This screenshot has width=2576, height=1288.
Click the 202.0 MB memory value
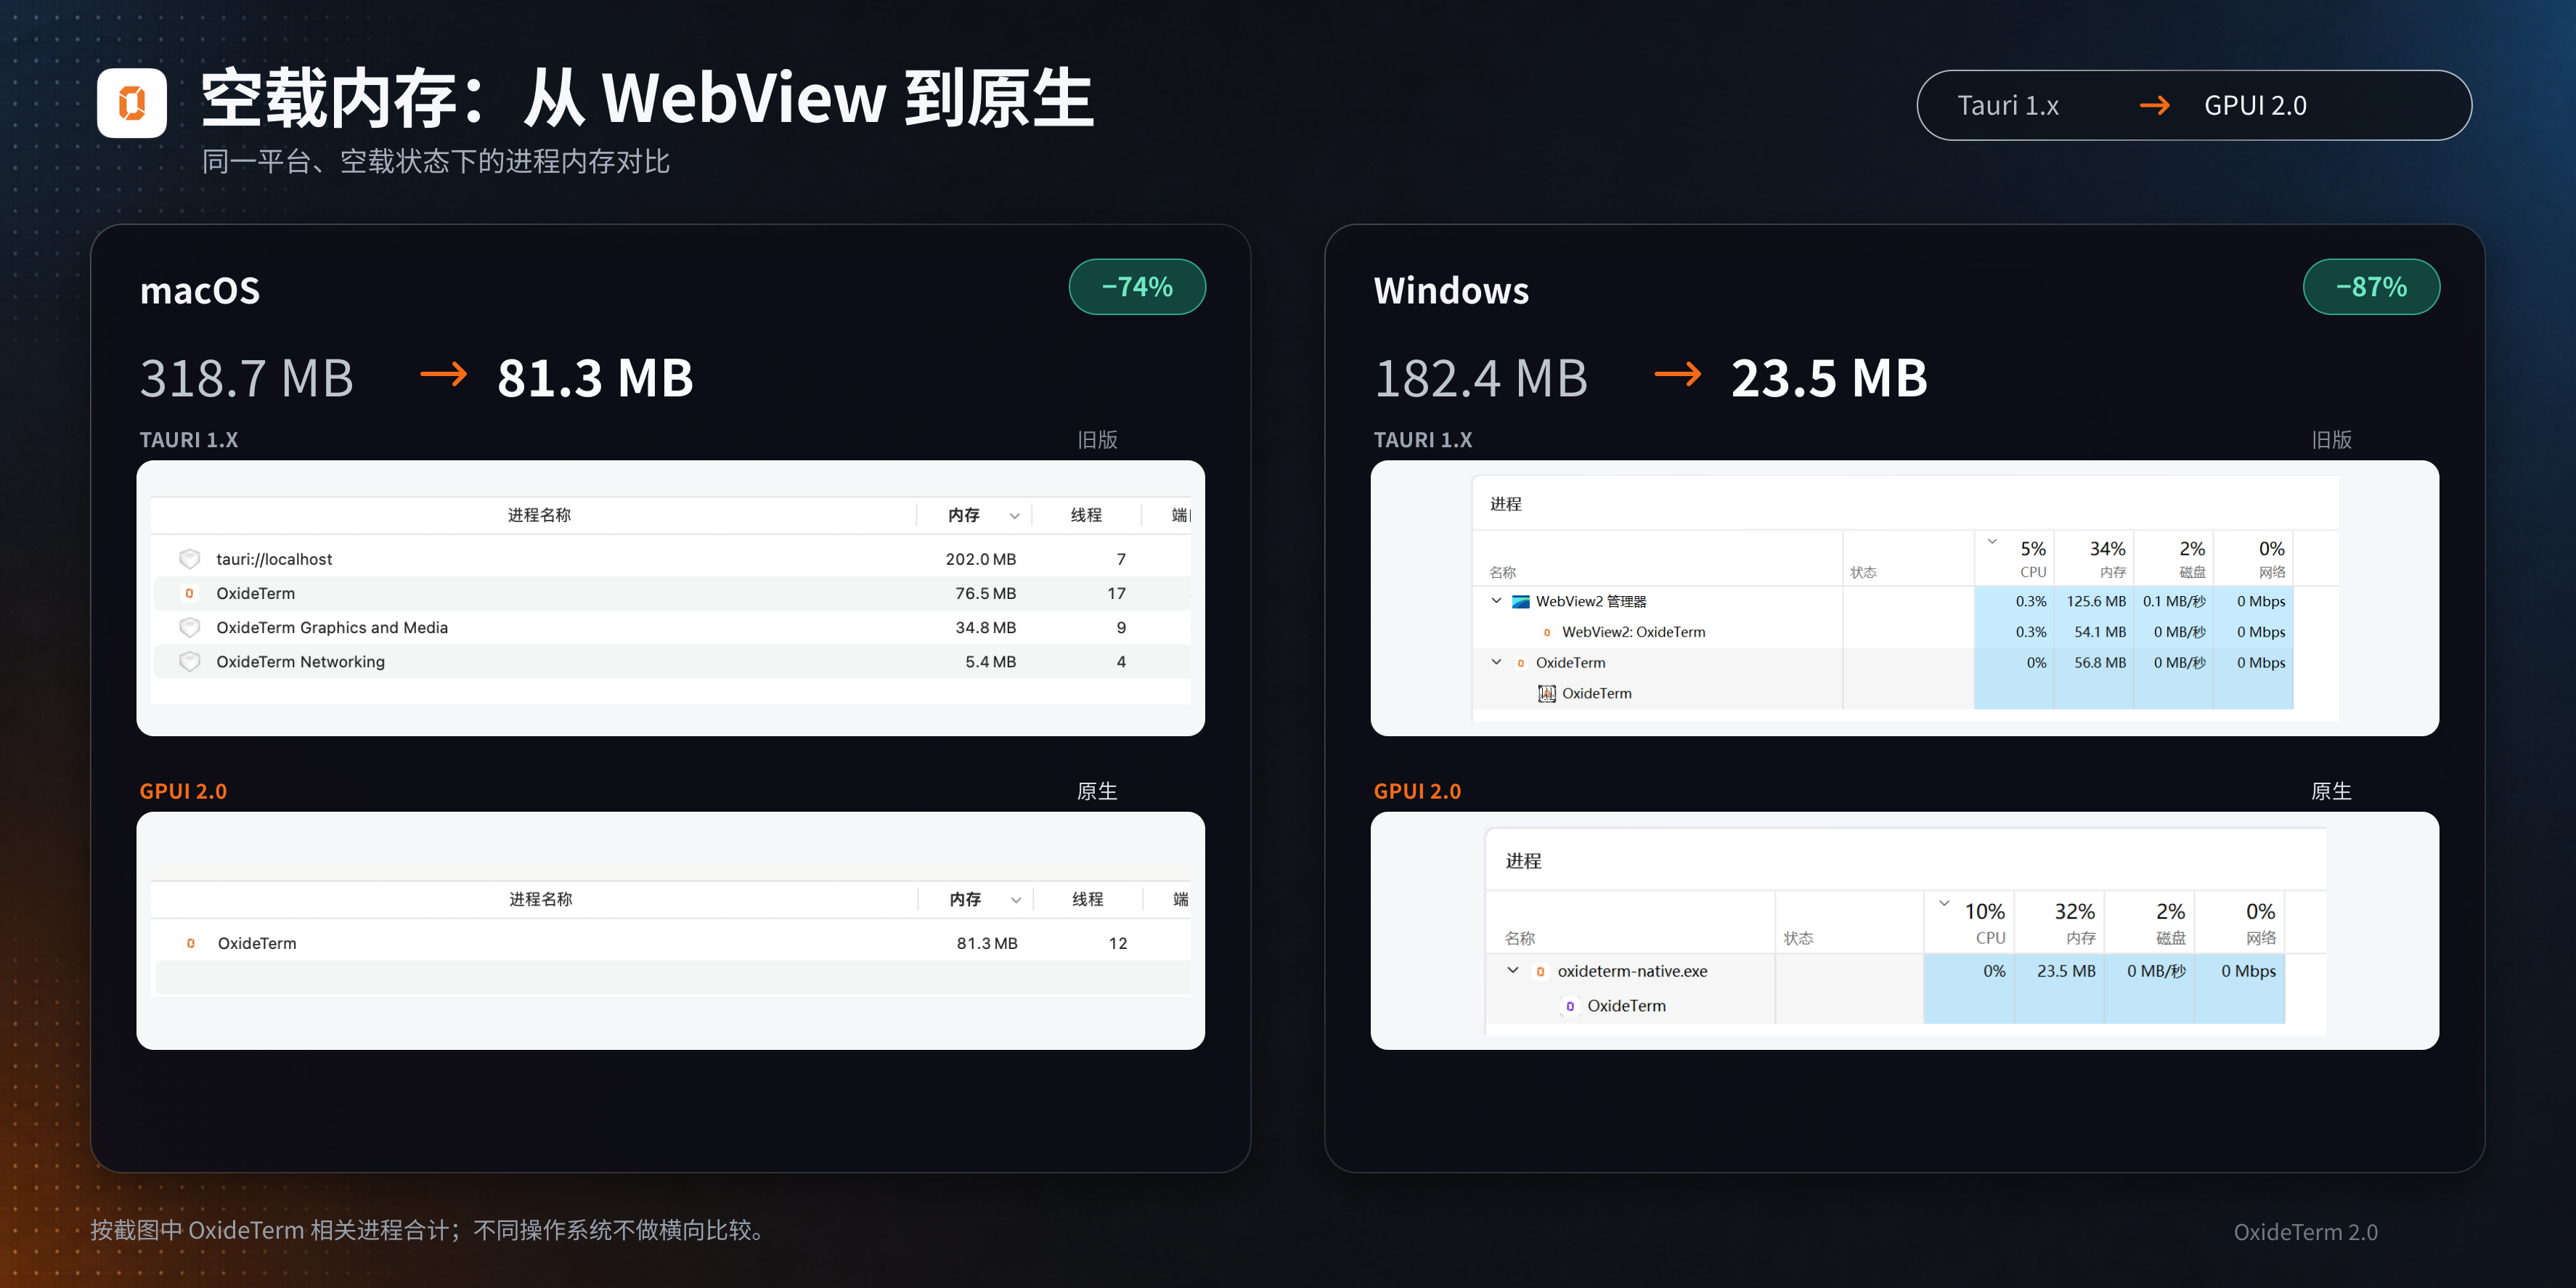[x=980, y=559]
